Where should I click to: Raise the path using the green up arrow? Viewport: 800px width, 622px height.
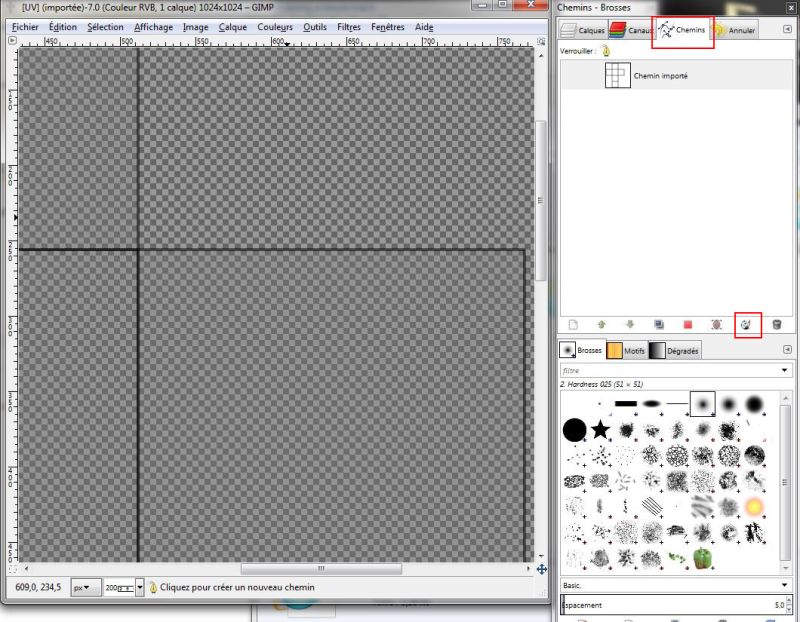pos(601,323)
